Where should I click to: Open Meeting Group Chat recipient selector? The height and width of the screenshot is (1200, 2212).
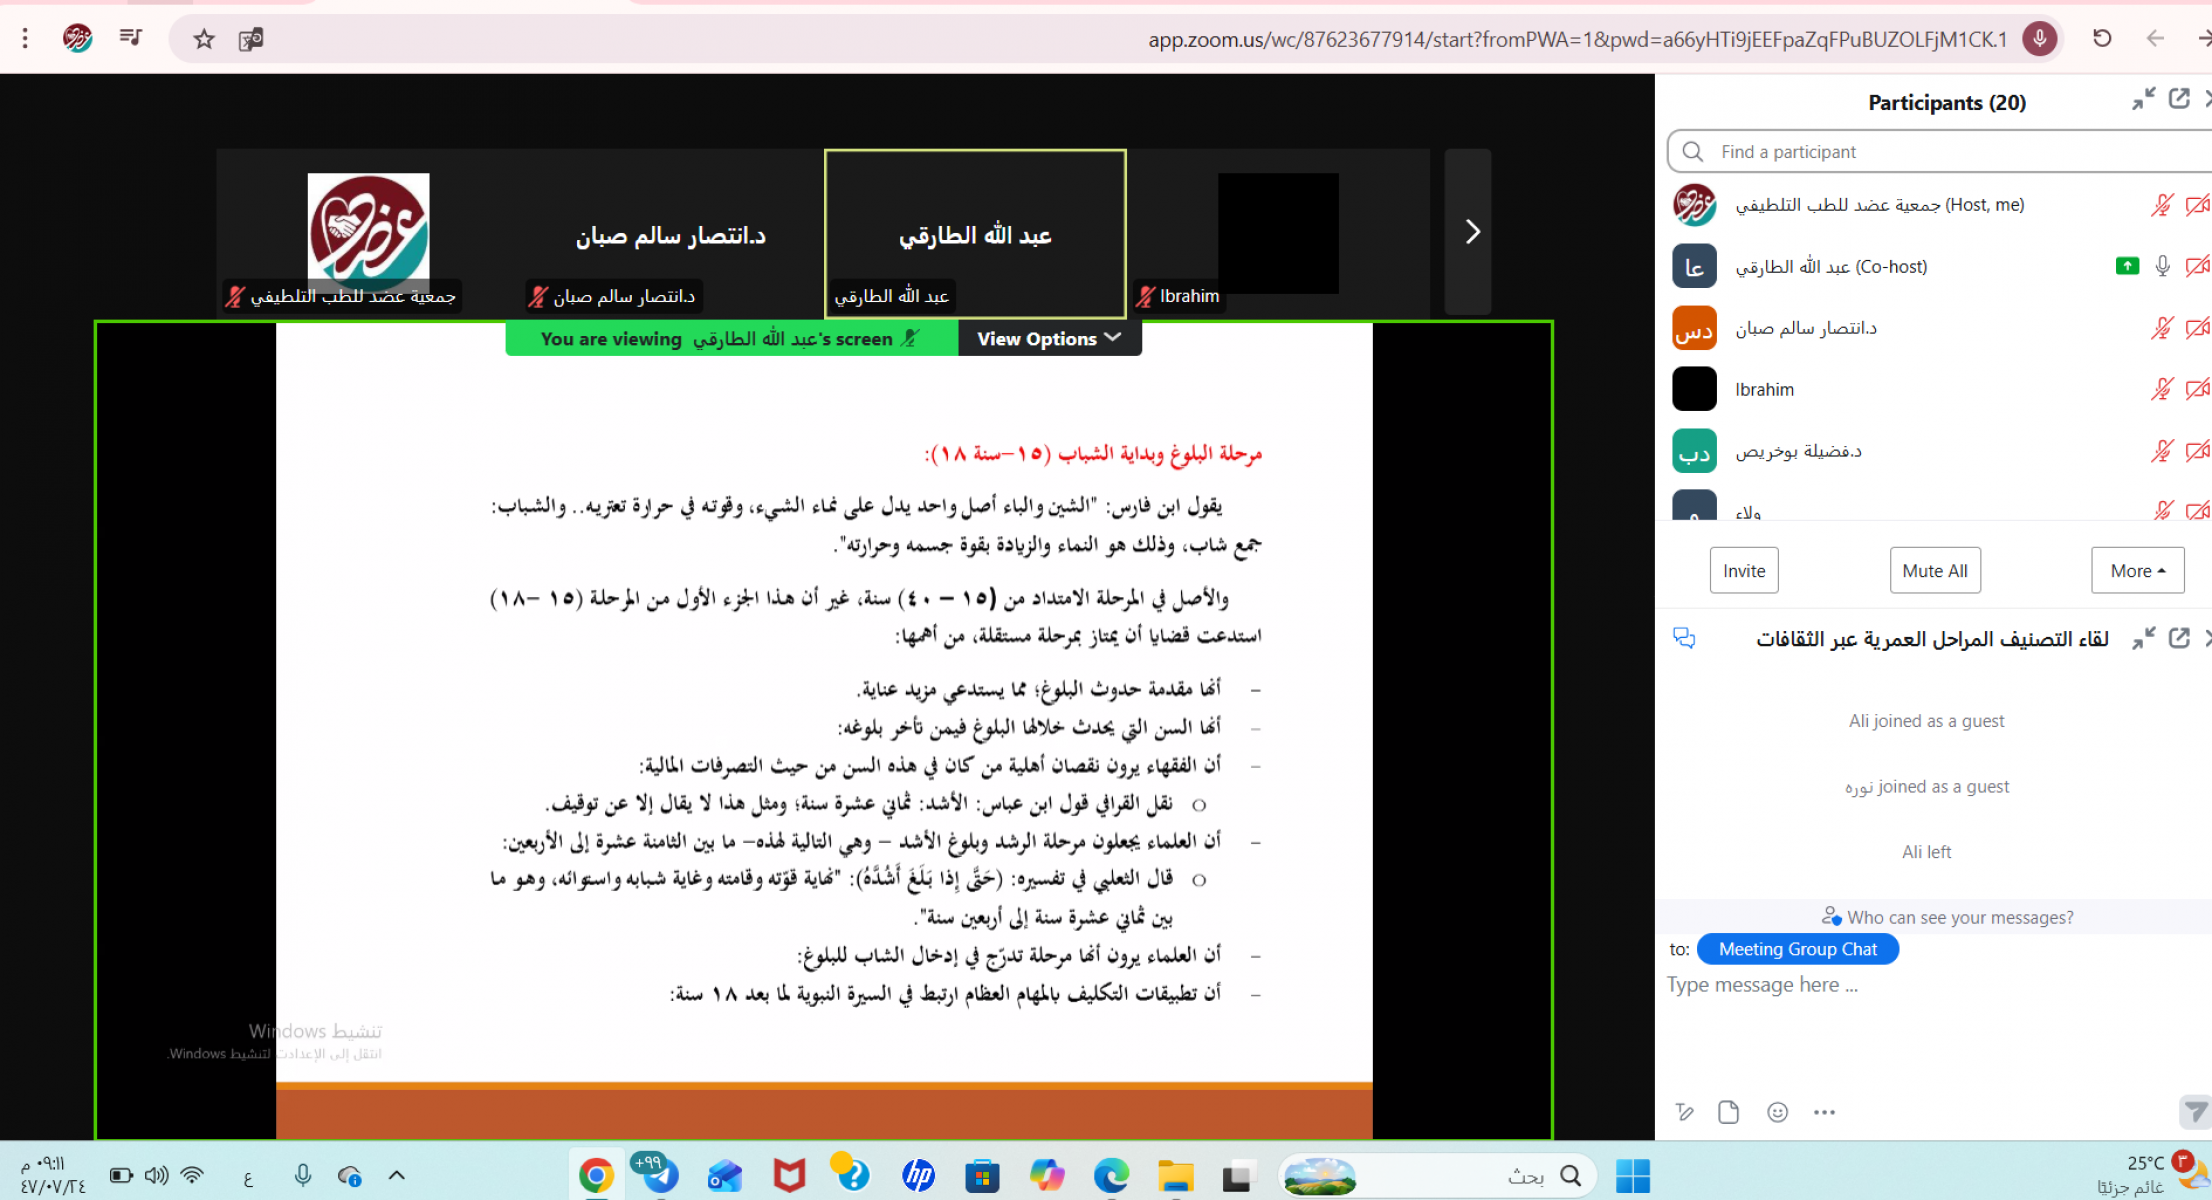click(1797, 949)
